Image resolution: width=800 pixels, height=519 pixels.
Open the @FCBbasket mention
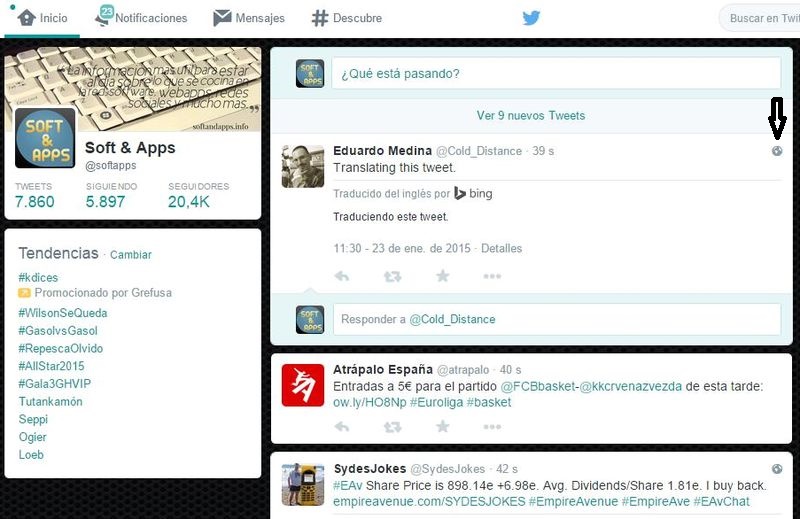(537, 386)
